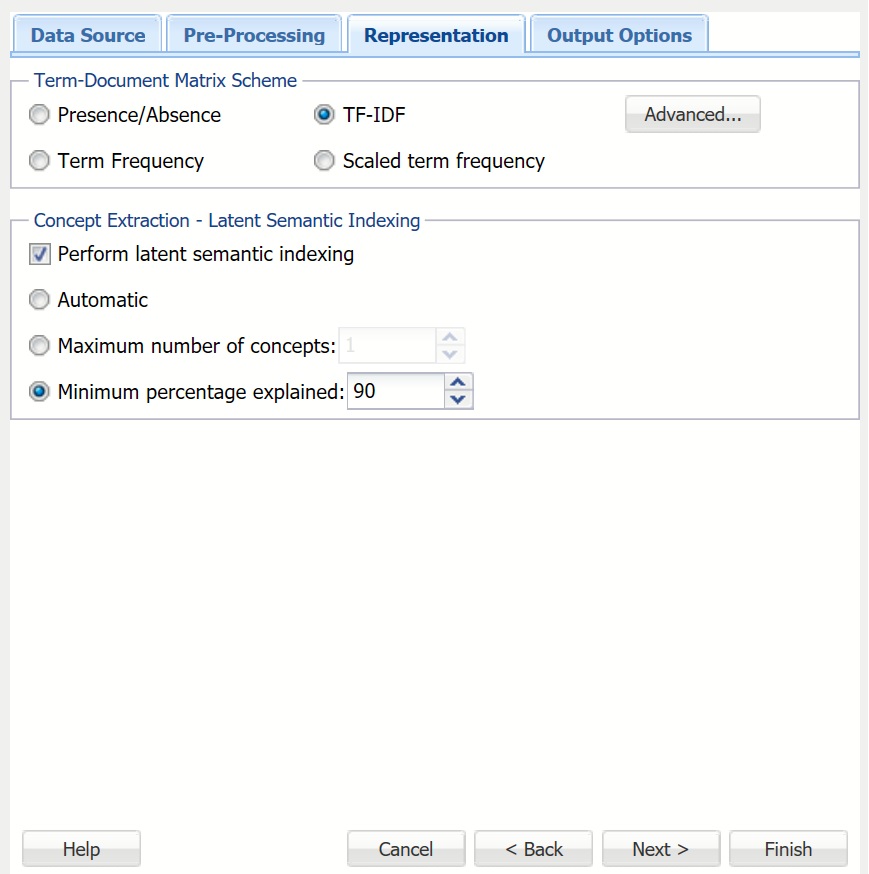Uncheck Perform latent semantic indexing
869x874 pixels.
tap(39, 255)
